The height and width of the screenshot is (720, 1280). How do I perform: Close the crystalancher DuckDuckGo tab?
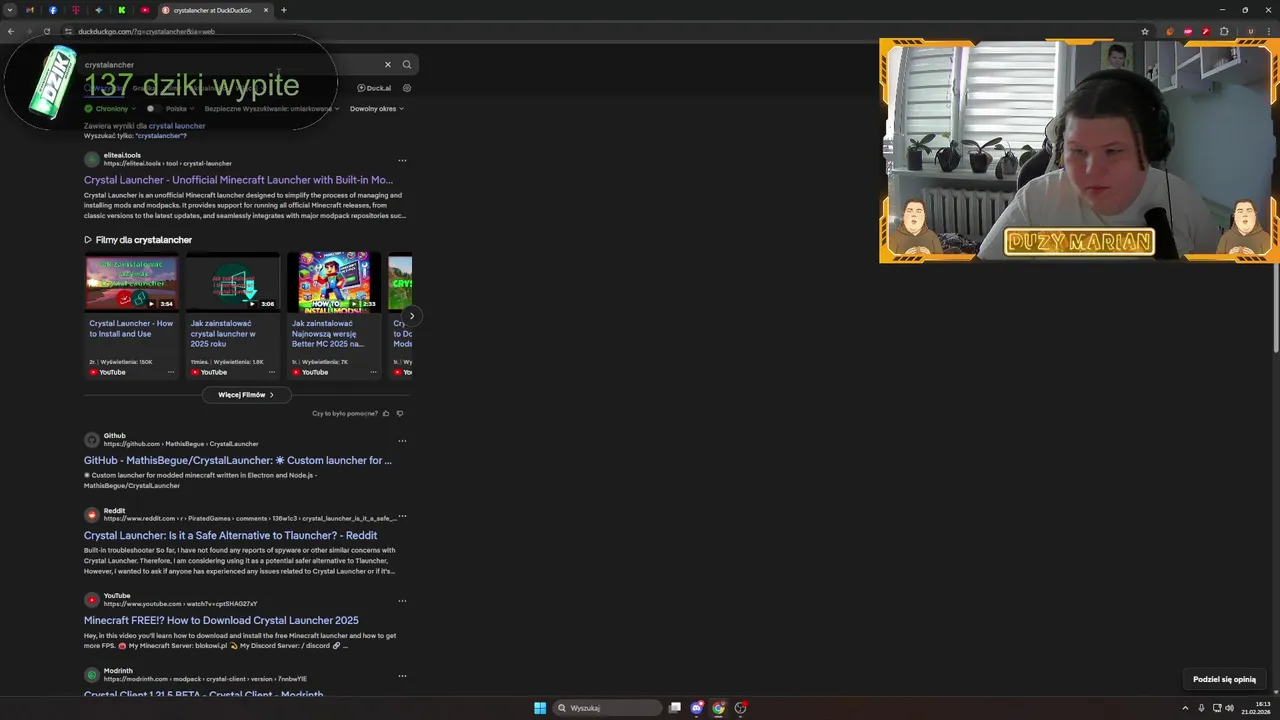266,10
